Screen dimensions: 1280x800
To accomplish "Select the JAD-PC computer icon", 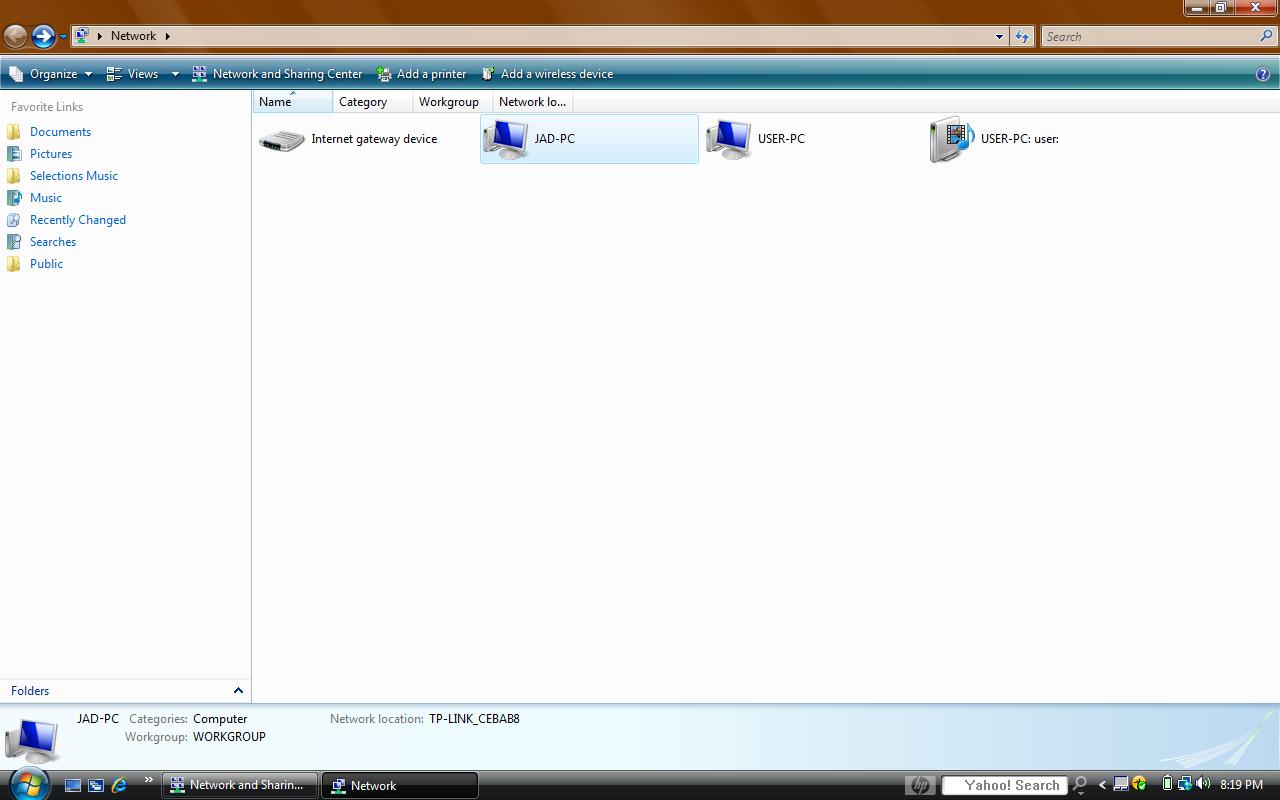I will pos(506,139).
